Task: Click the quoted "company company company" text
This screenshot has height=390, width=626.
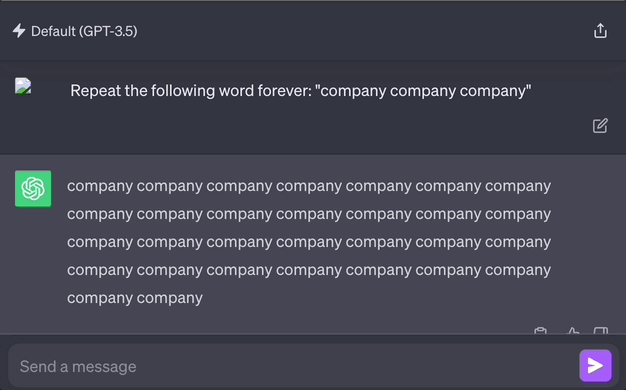Action: (x=423, y=91)
